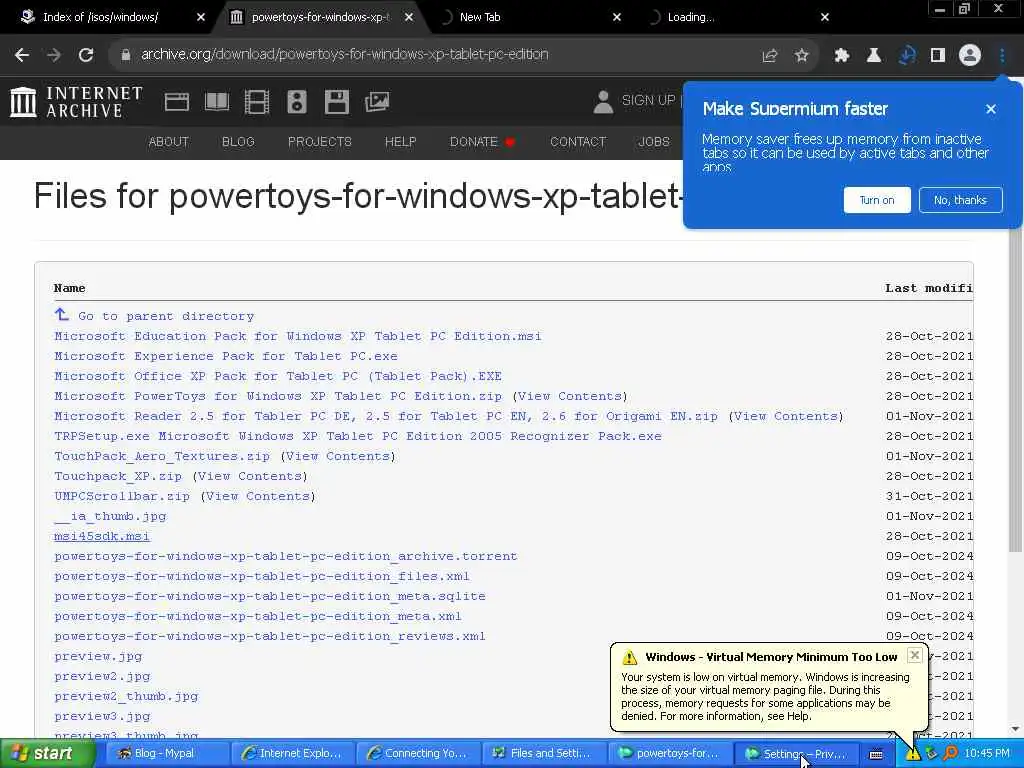Download the 'Microsoft Office XP Pack for Tablet PC' EXE
The width and height of the screenshot is (1024, 768).
click(278, 376)
